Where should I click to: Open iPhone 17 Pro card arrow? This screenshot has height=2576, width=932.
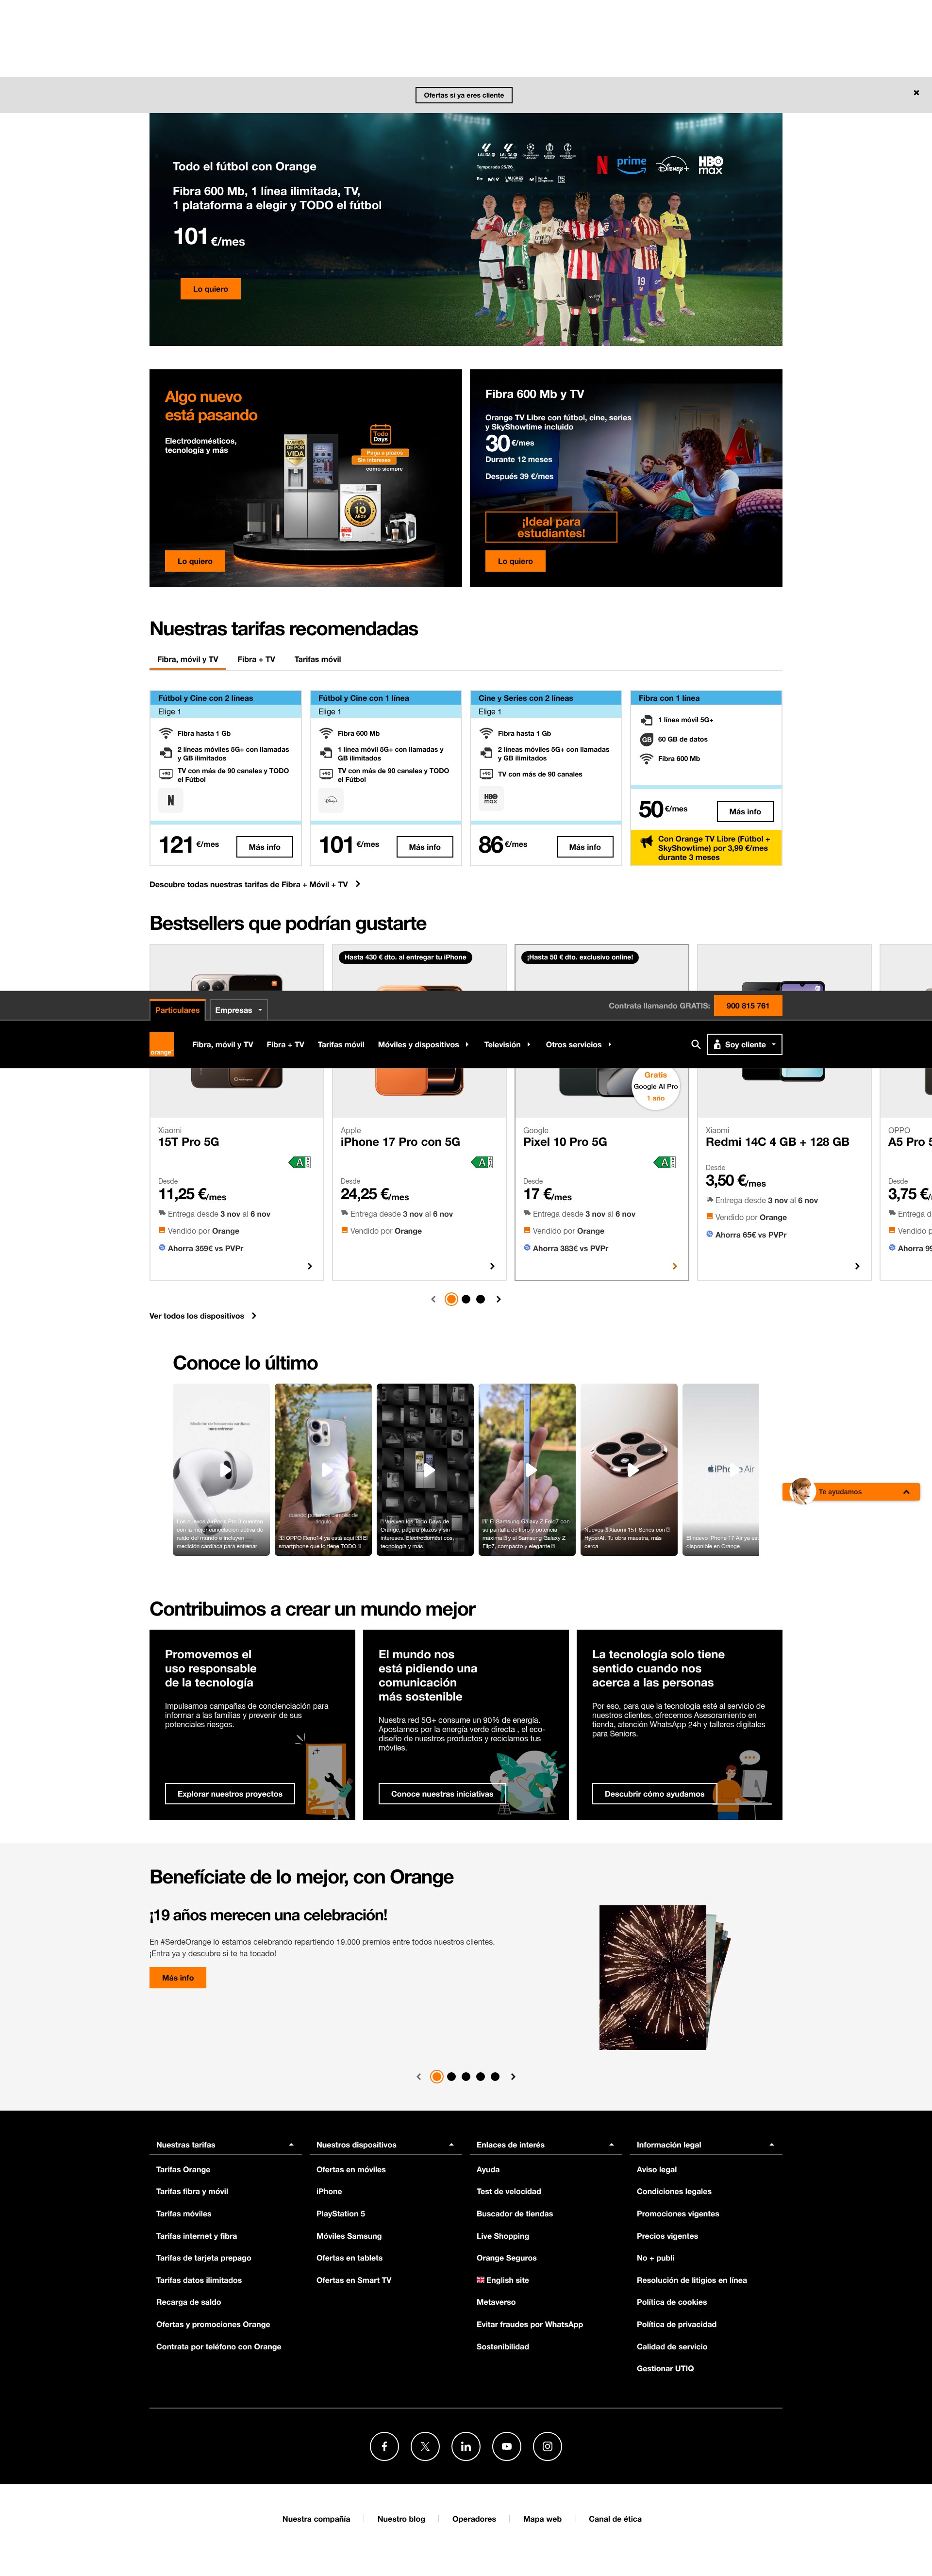(492, 1266)
